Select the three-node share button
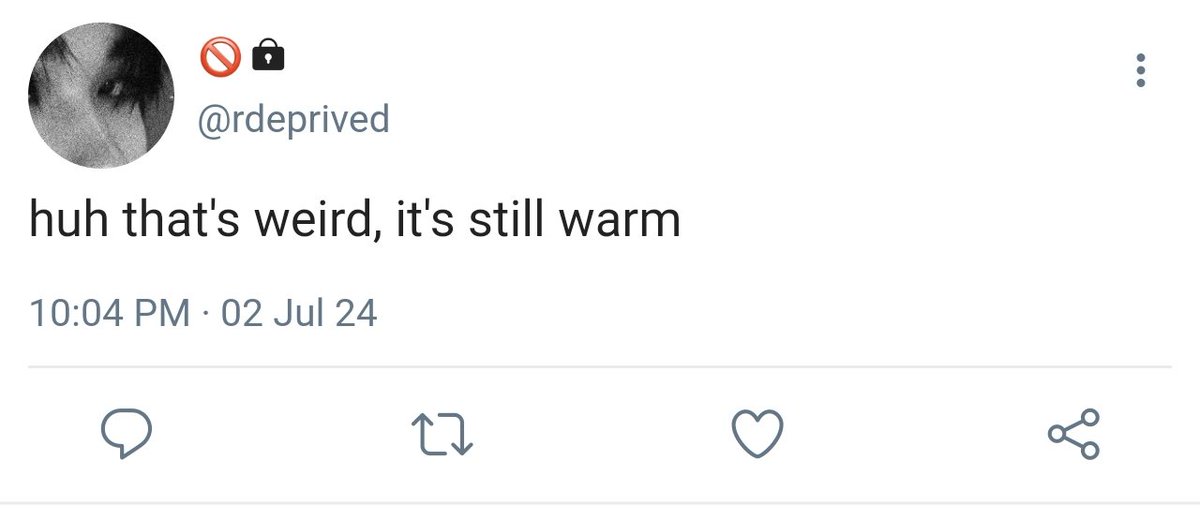This screenshot has width=1200, height=520. [1074, 434]
